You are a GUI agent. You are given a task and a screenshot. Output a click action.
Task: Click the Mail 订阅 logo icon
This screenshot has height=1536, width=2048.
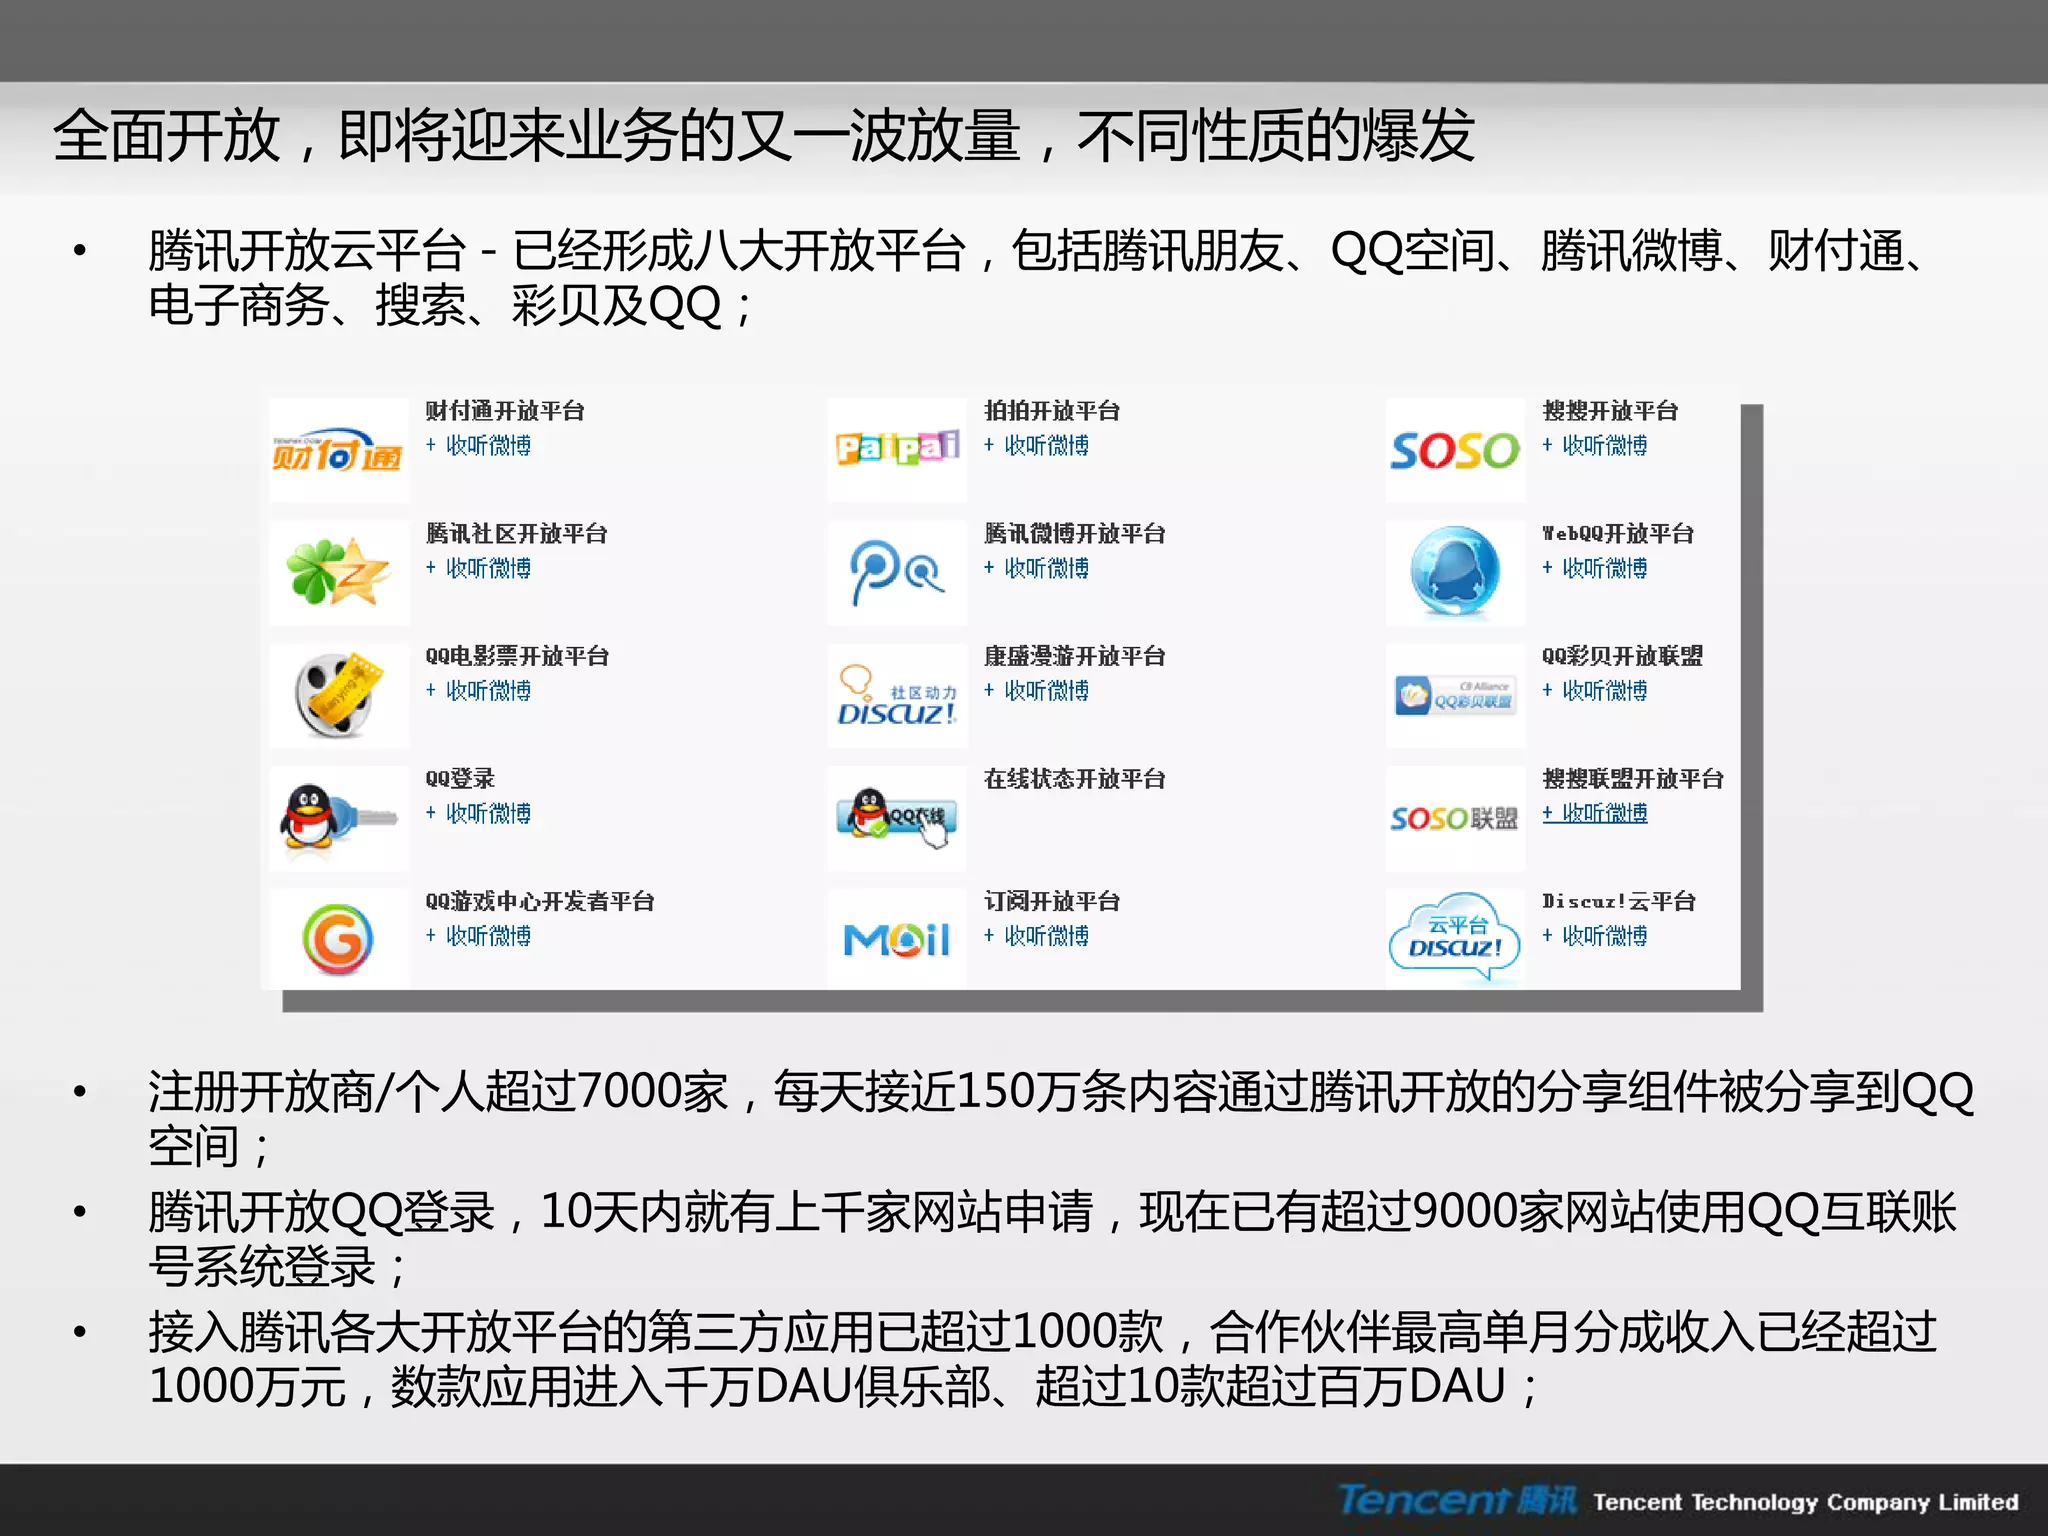coord(897,939)
